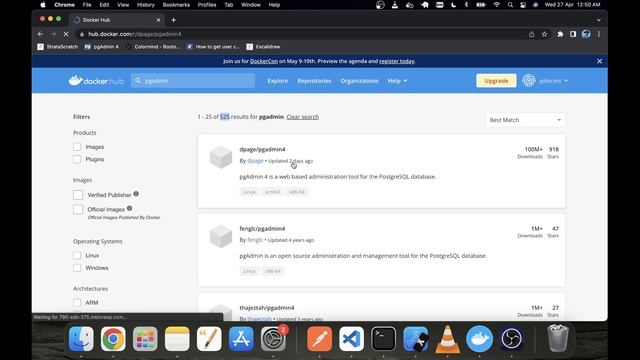Click the Official Images info icon

[129, 208]
